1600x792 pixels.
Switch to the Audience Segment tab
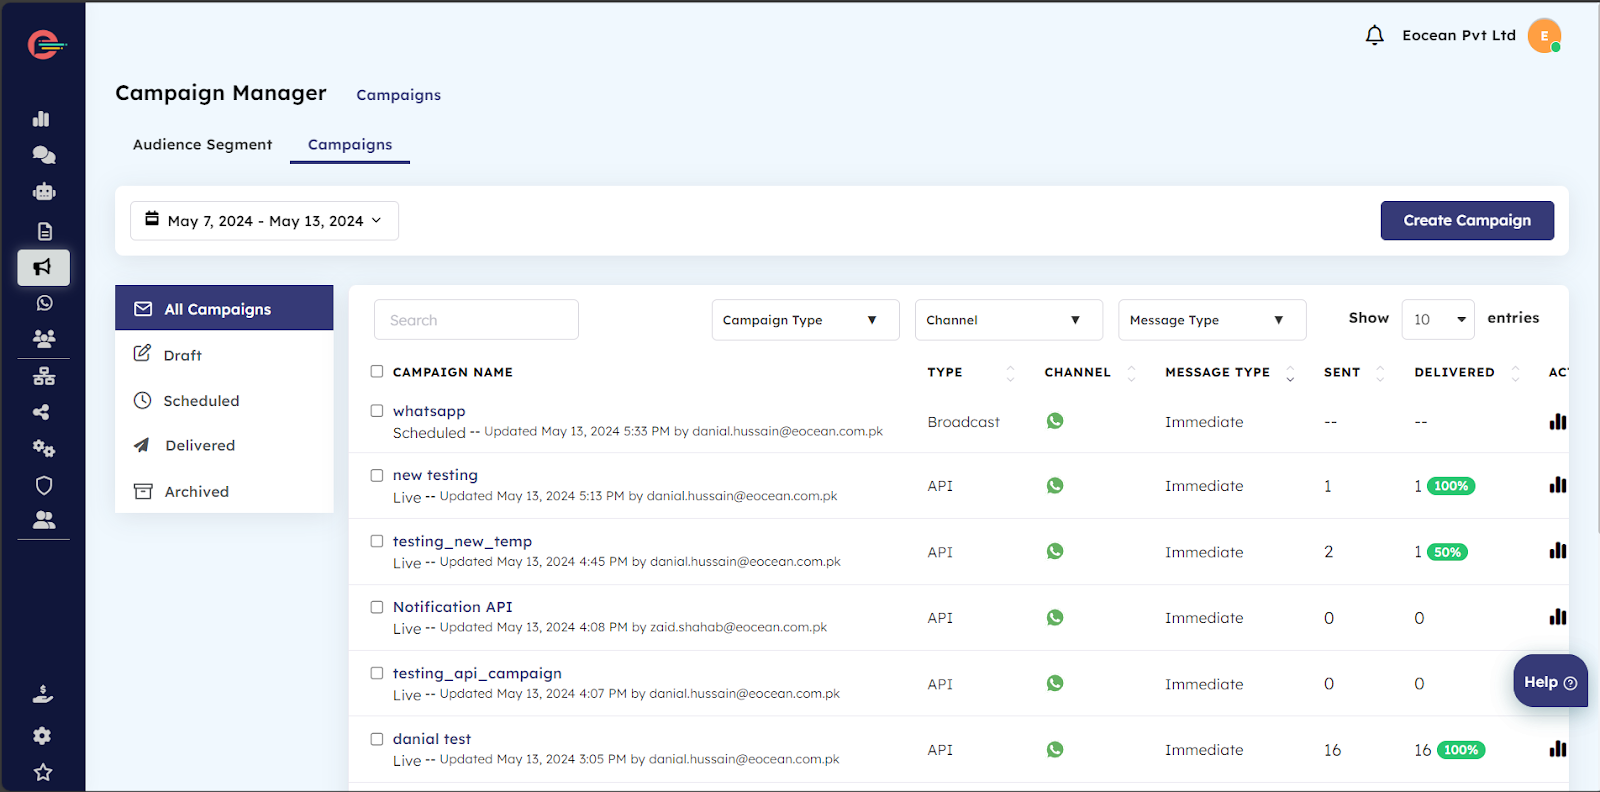pos(202,145)
